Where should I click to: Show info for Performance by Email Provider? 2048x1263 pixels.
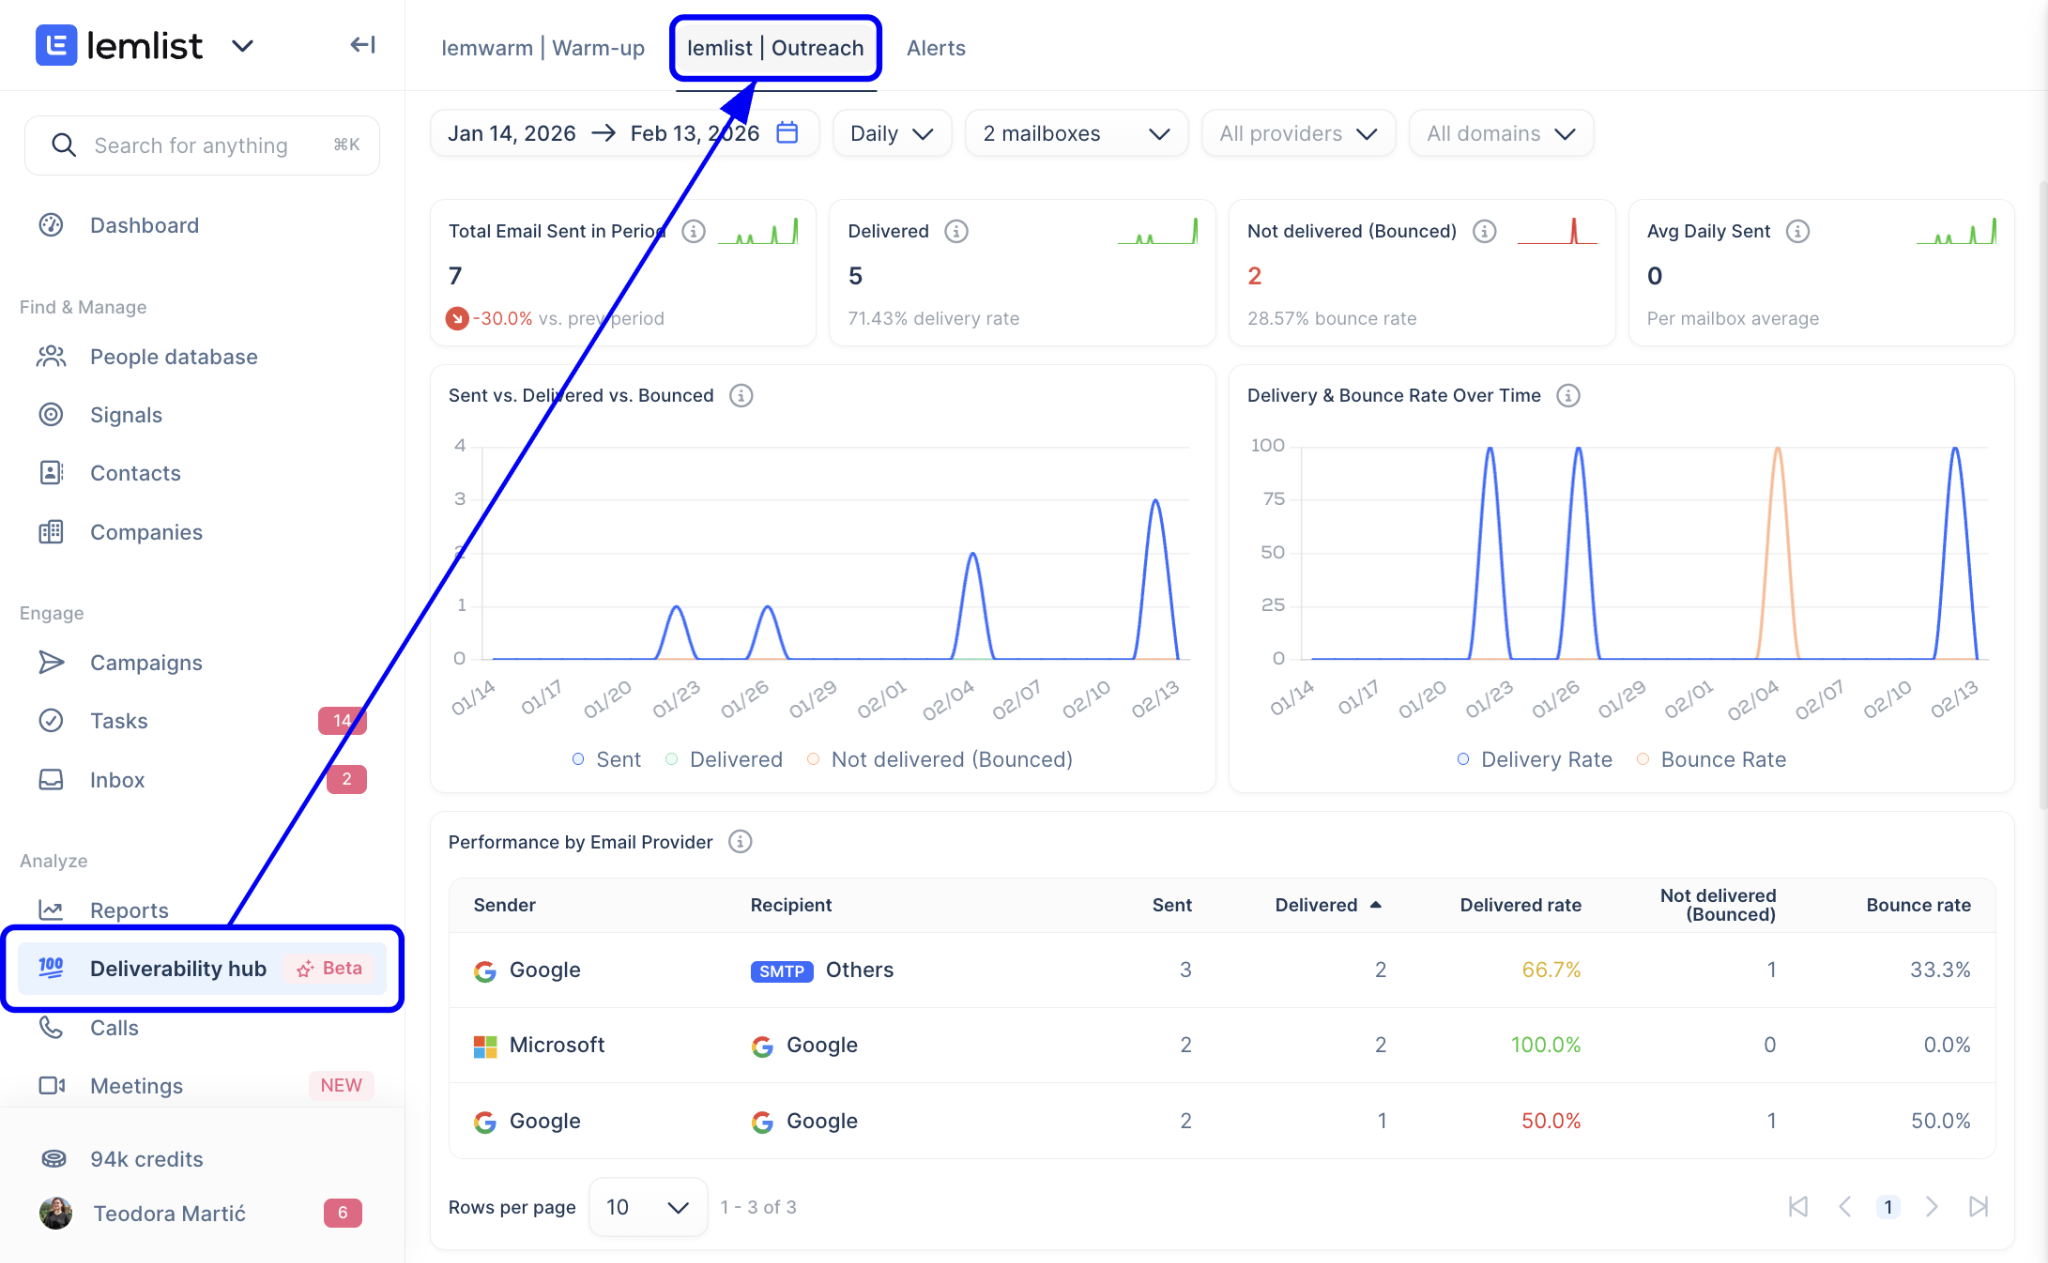[740, 842]
